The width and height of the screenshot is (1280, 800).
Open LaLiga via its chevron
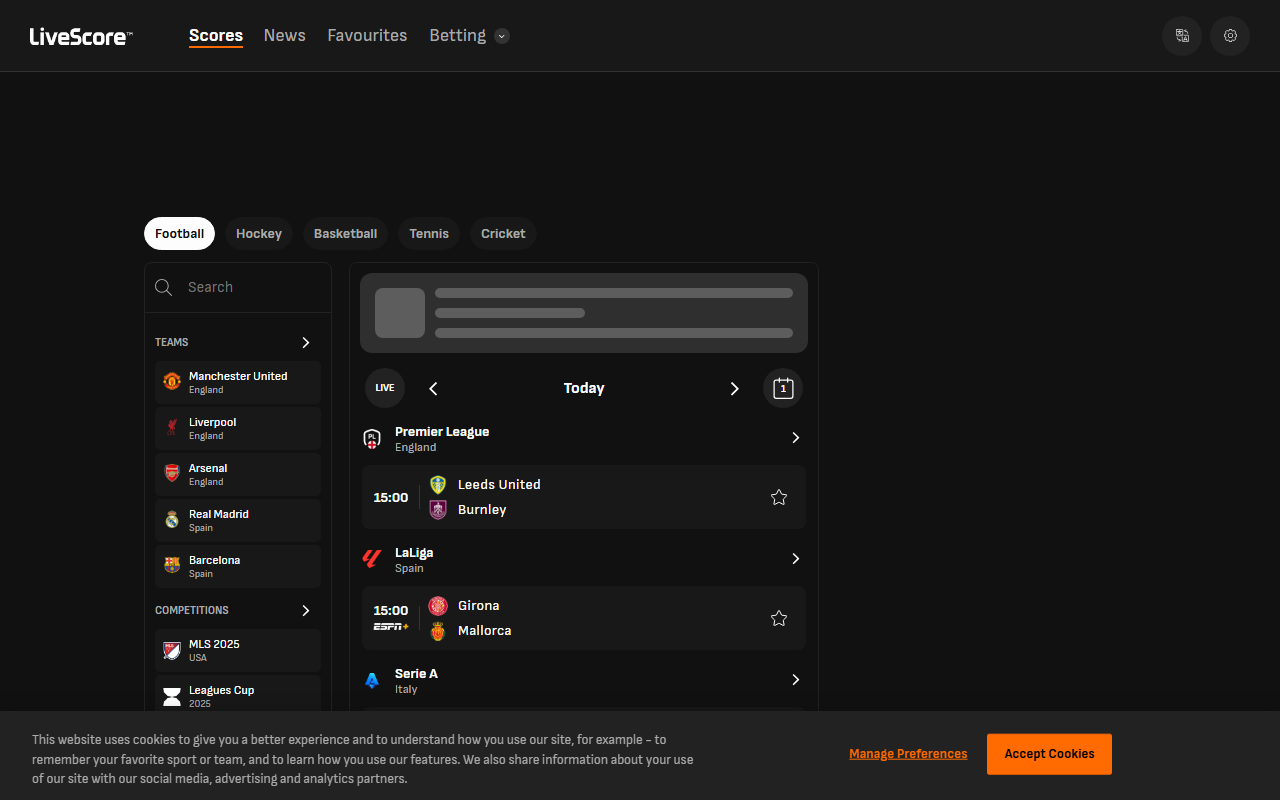click(796, 559)
